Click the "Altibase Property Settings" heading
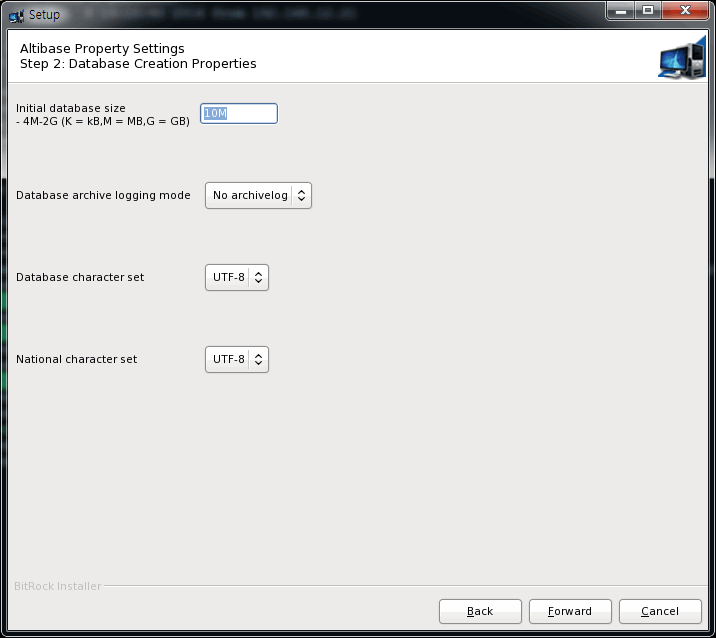 click(x=102, y=48)
